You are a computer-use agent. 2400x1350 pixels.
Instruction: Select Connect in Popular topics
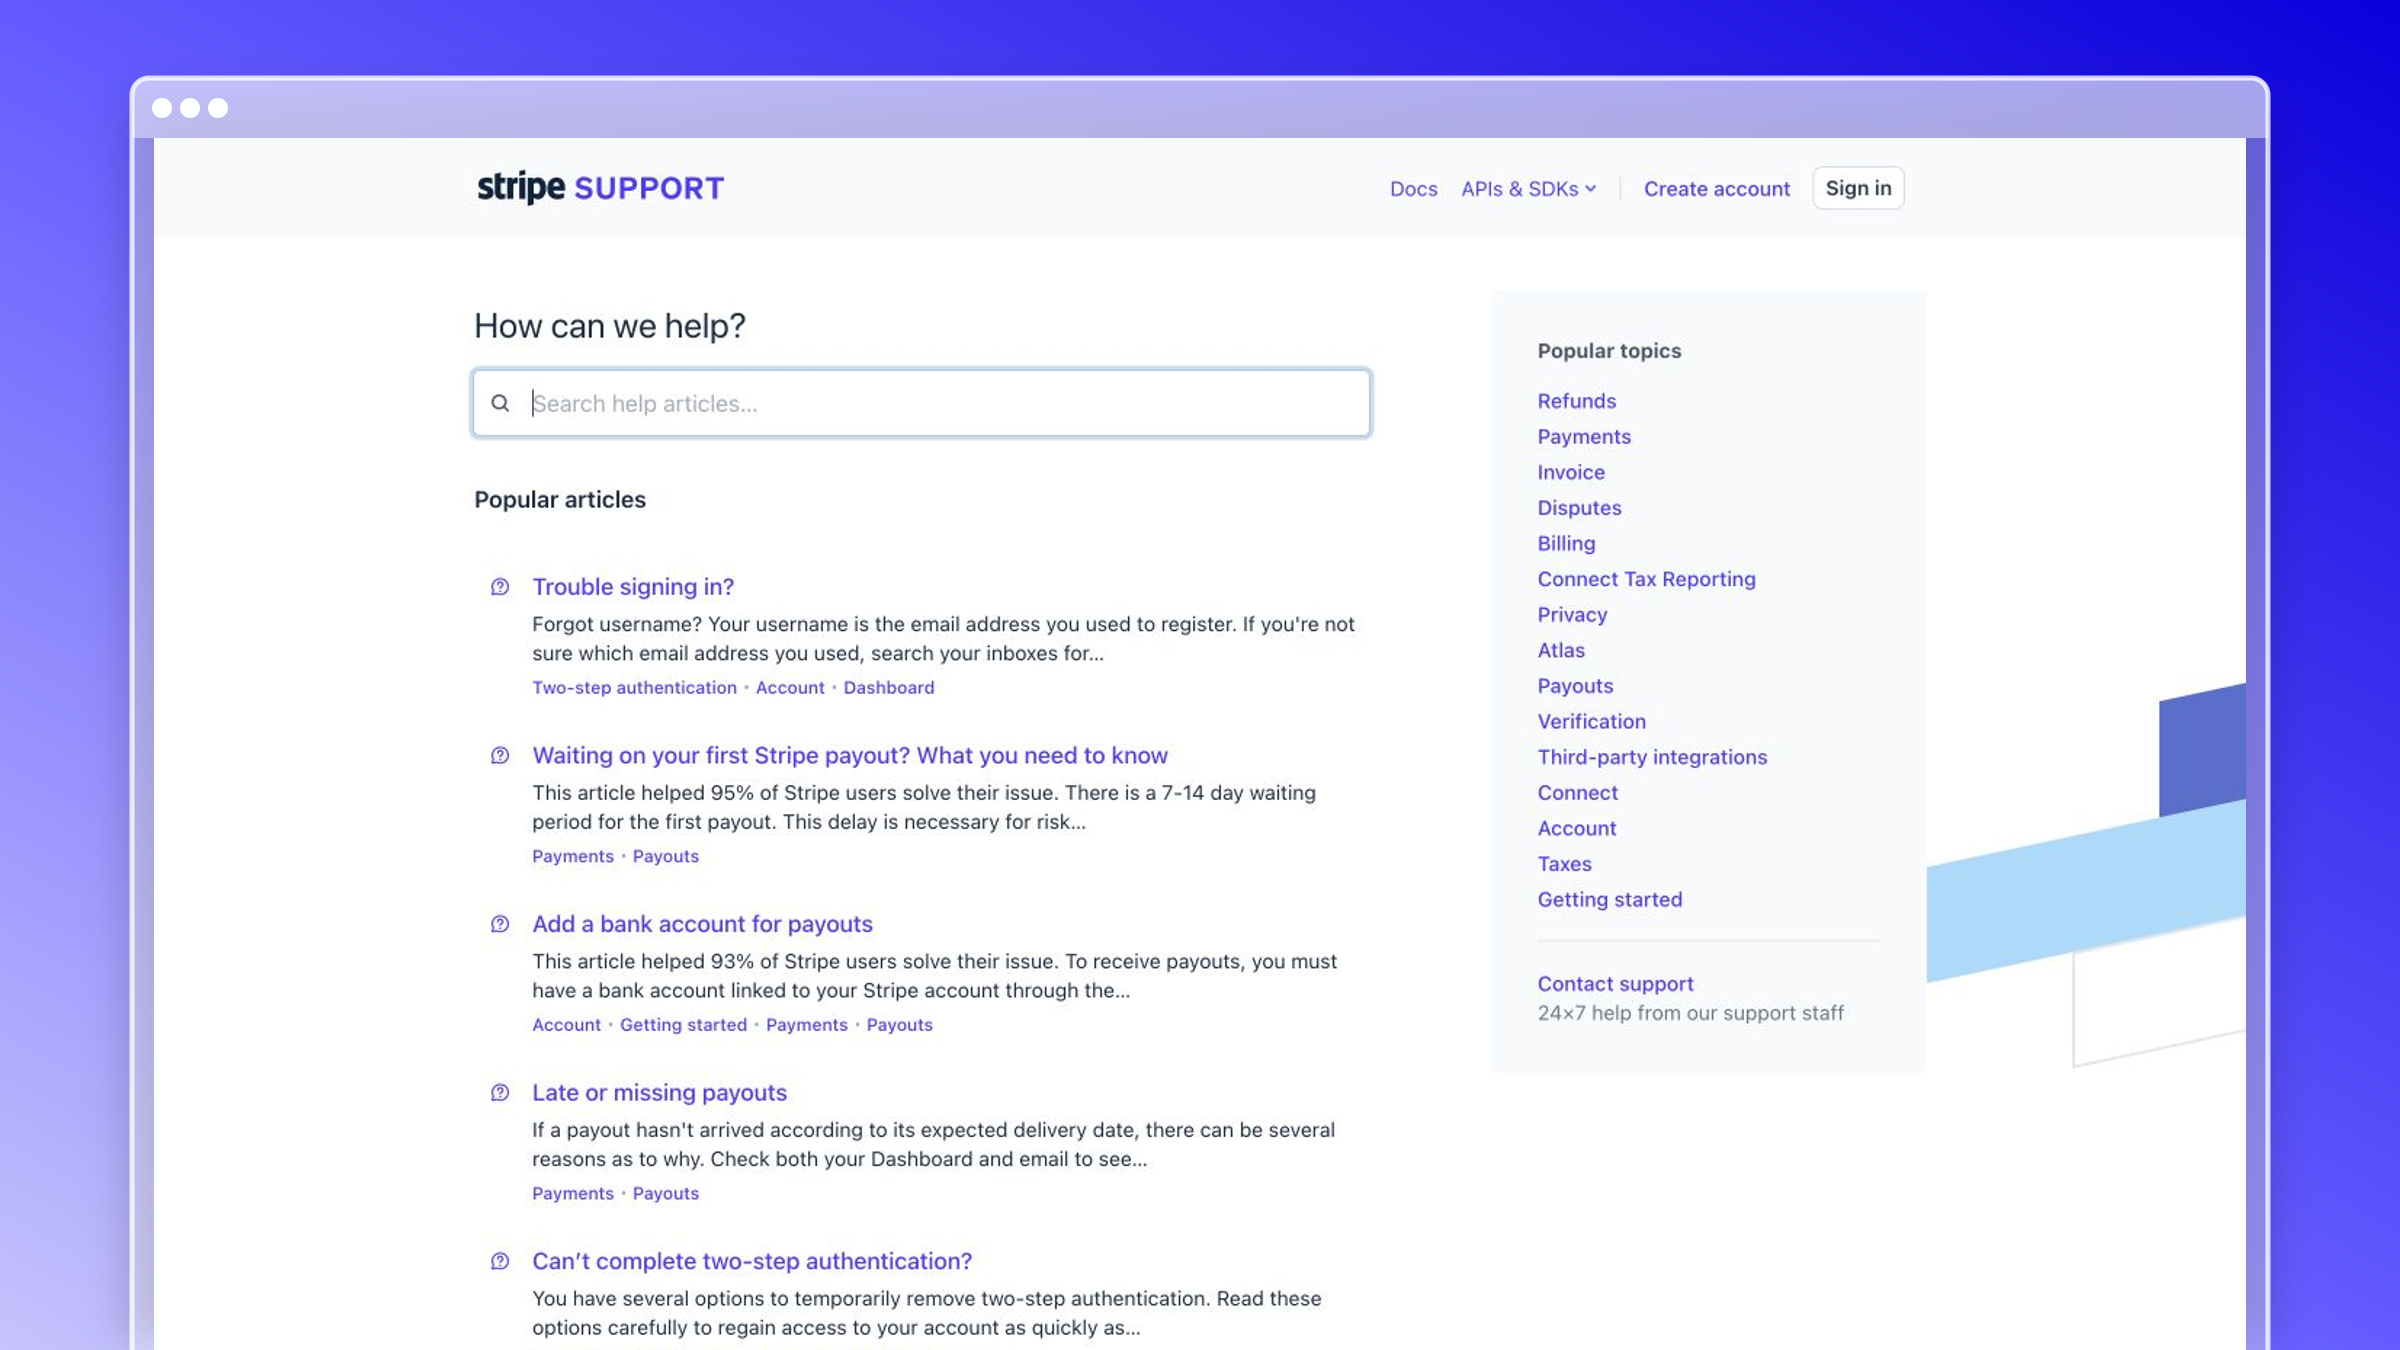pyautogui.click(x=1578, y=793)
